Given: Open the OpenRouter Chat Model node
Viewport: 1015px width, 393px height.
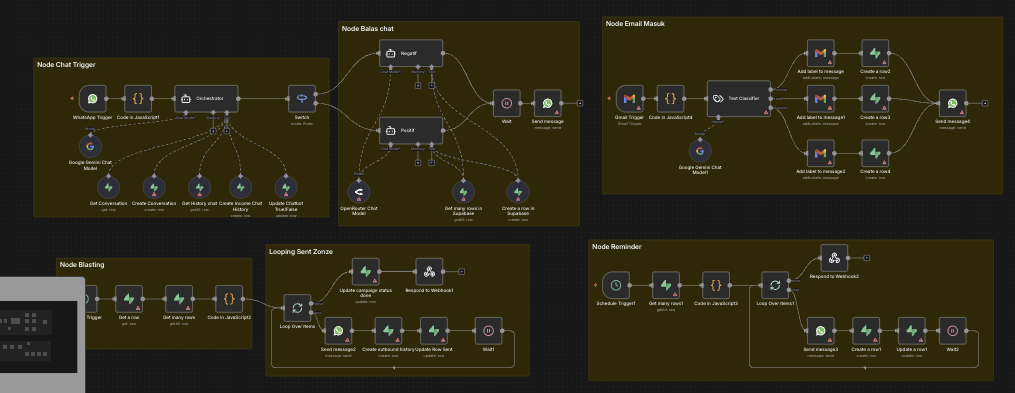Looking at the screenshot, I should coord(359,192).
